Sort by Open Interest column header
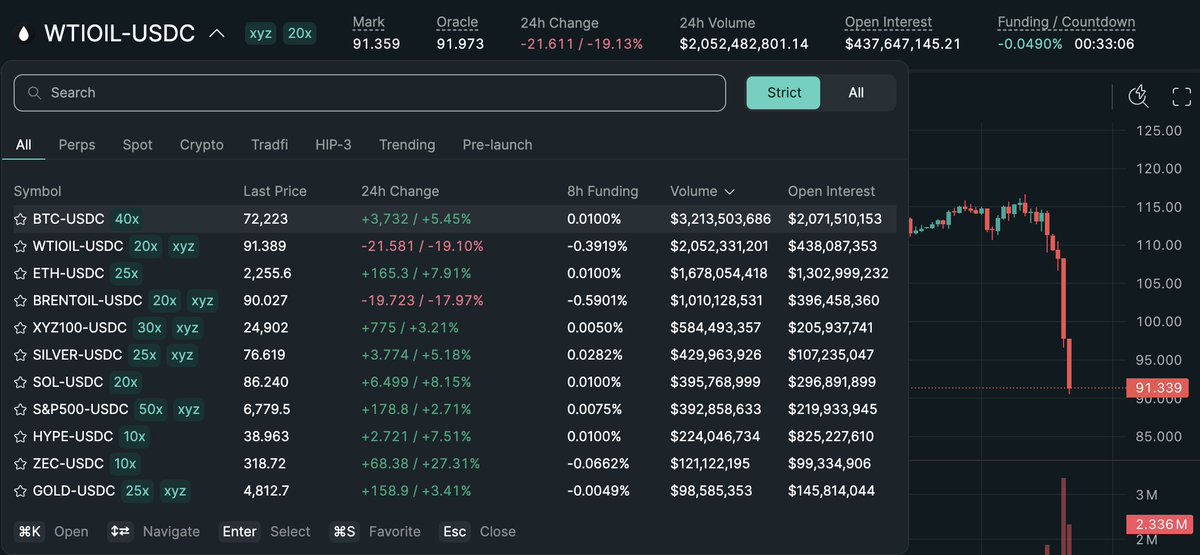1200x555 pixels. (831, 191)
